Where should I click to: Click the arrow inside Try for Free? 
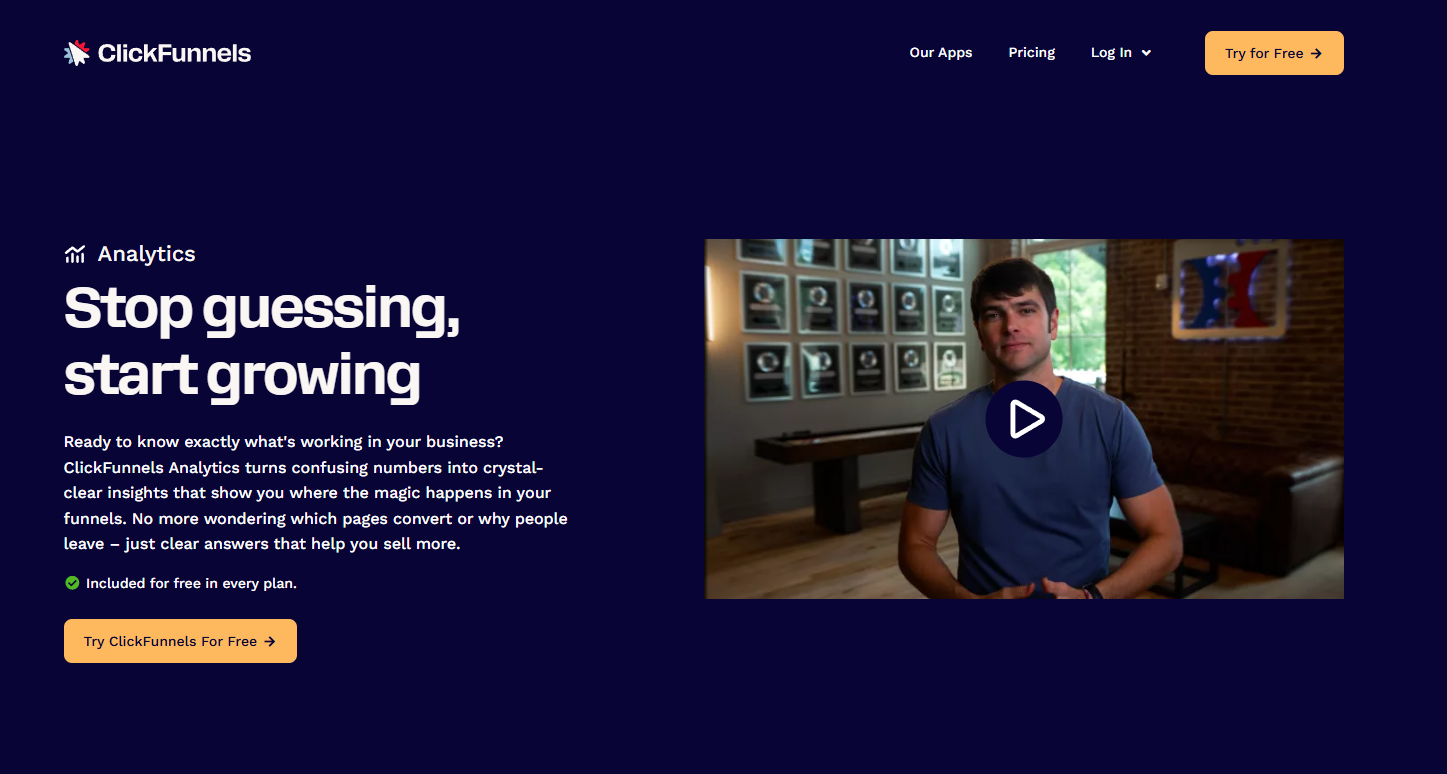pos(1316,54)
